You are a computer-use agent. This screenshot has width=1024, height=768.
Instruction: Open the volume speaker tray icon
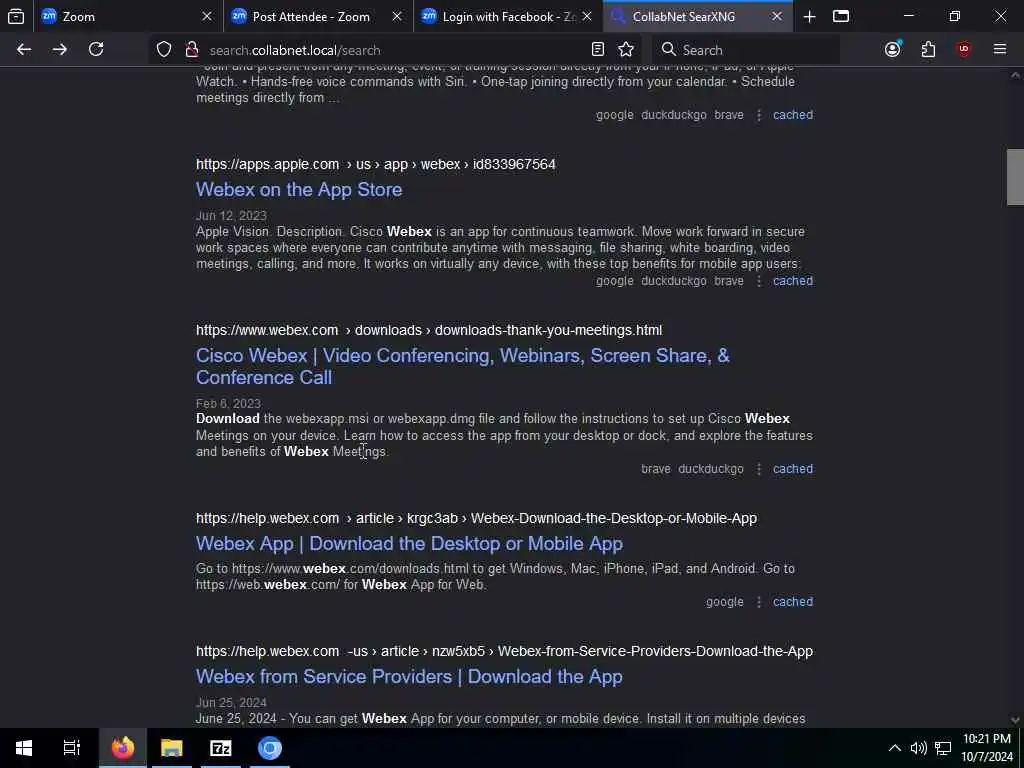tap(918, 748)
